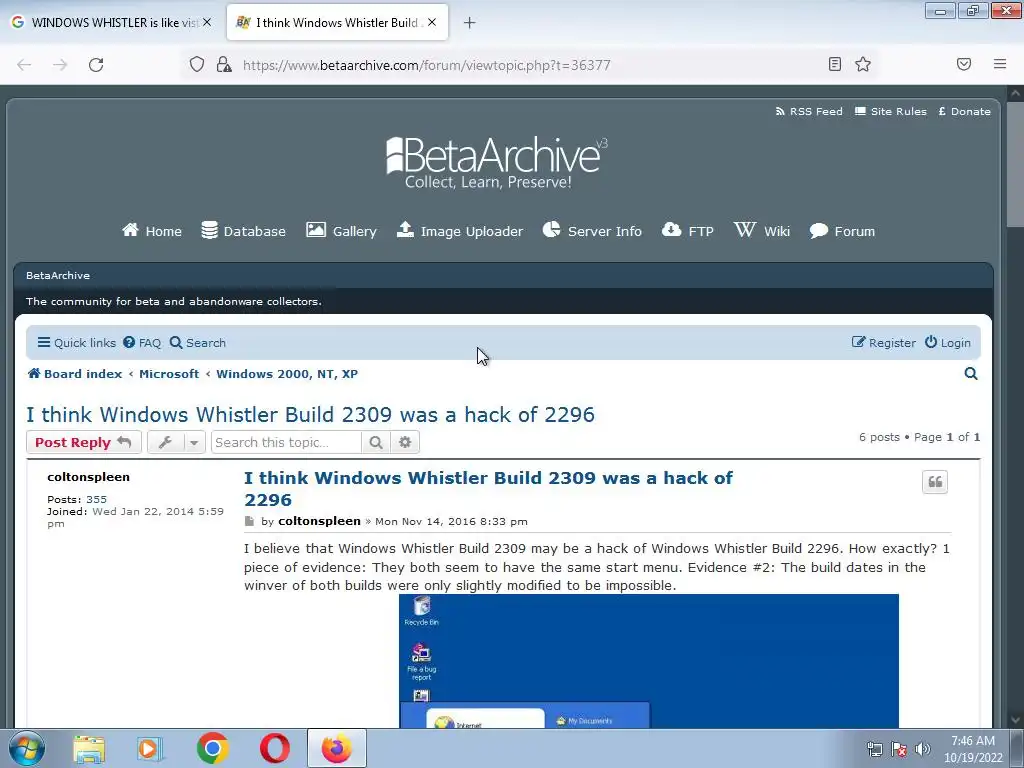Image resolution: width=1024 pixels, height=768 pixels.
Task: Bookmark this page with the star icon
Action: [x=863, y=64]
